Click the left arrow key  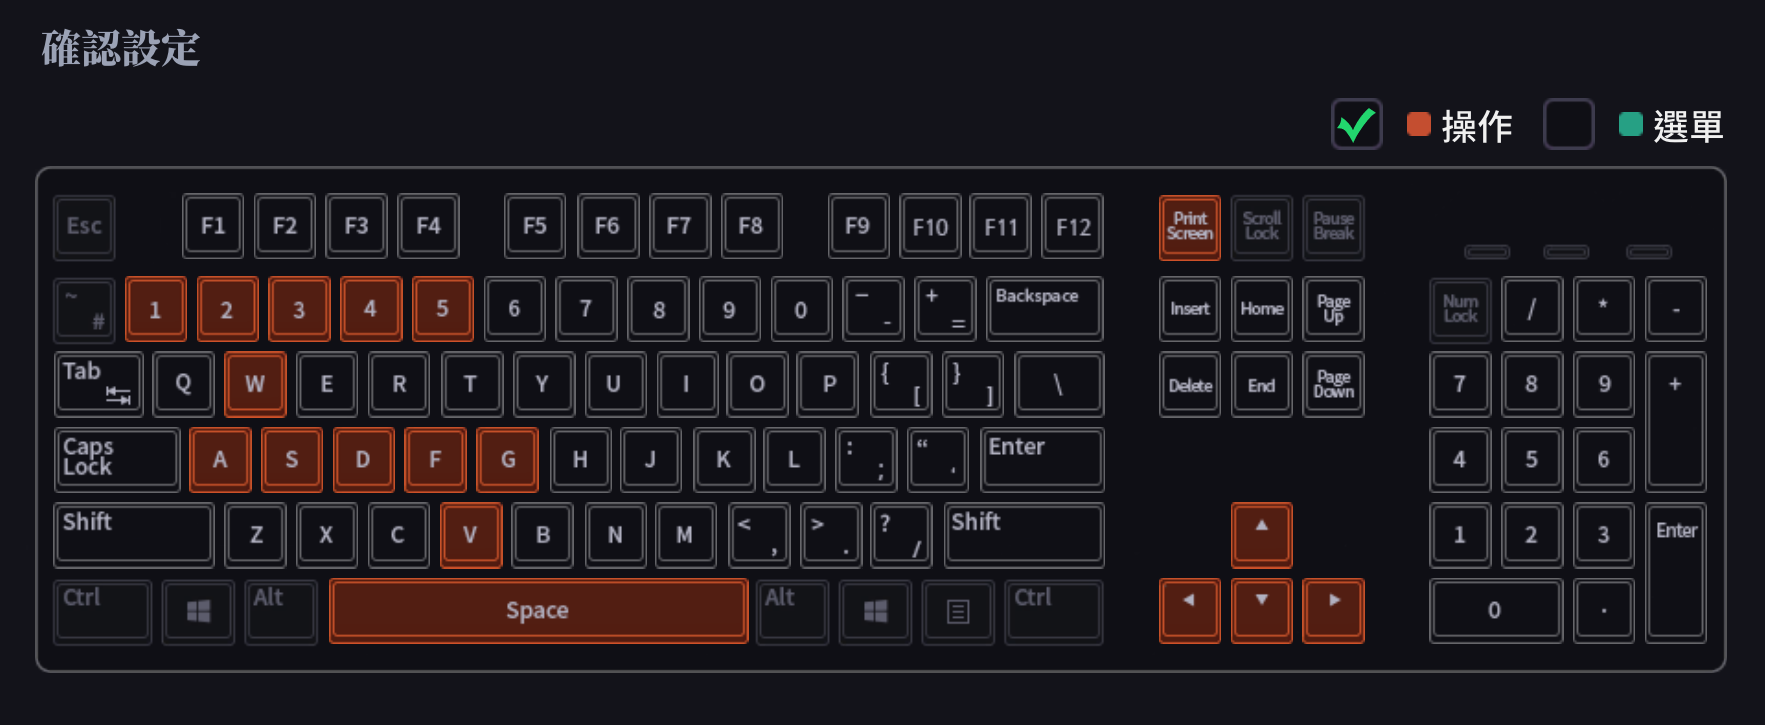point(1189,610)
